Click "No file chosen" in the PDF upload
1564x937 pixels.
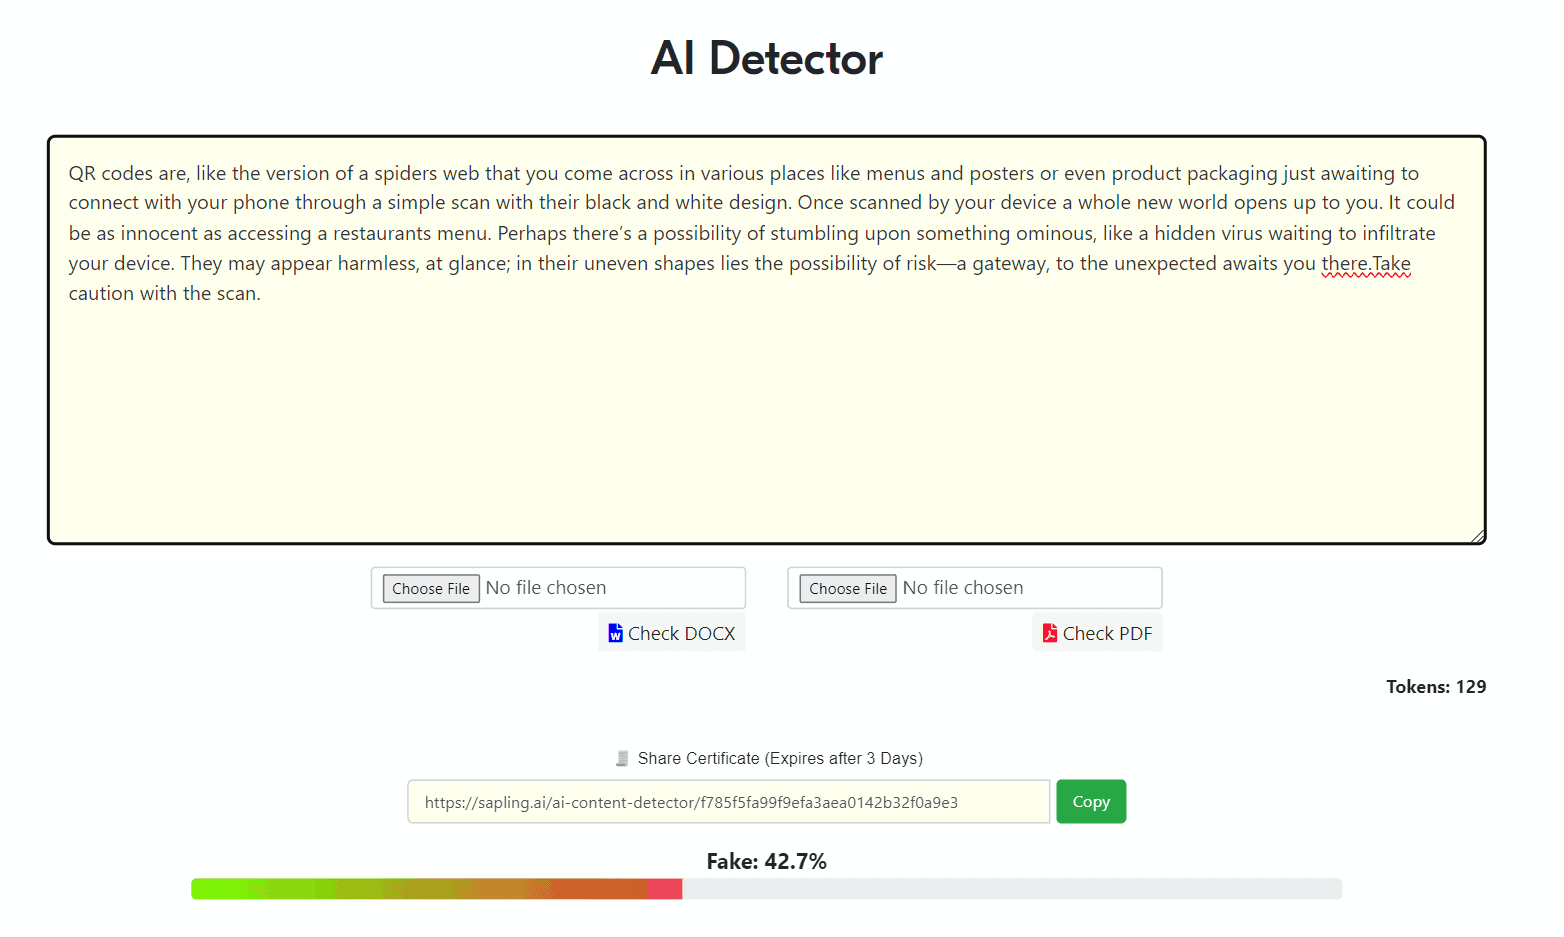click(x=962, y=588)
